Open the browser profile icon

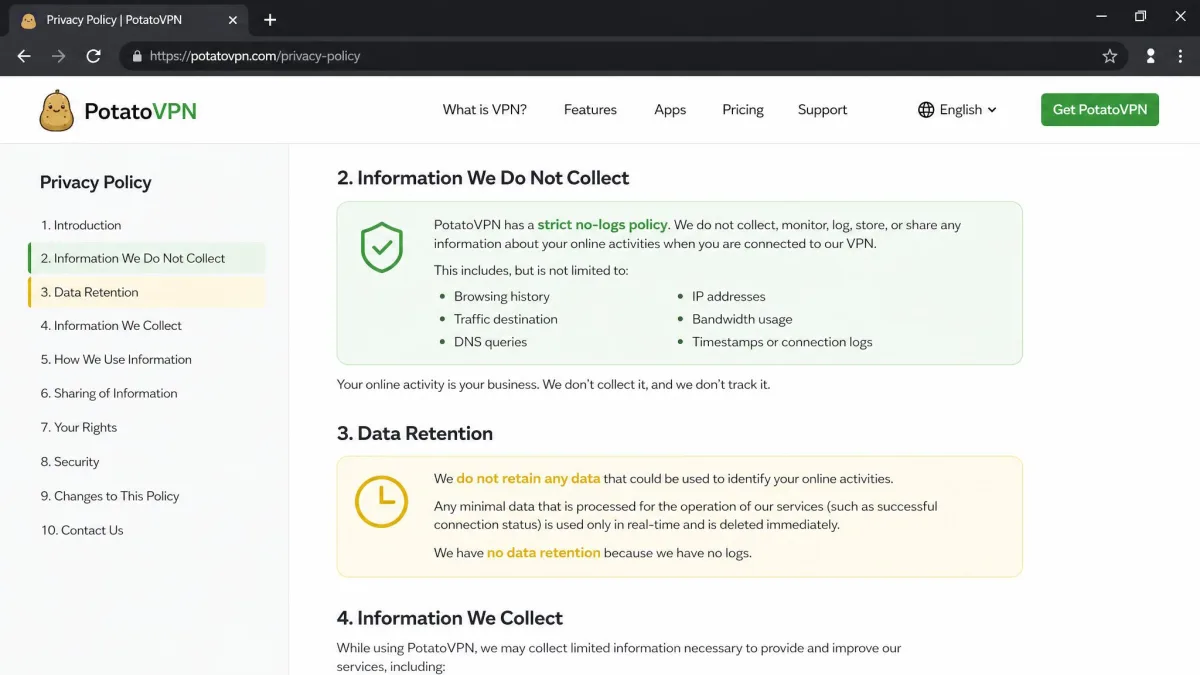(1150, 56)
